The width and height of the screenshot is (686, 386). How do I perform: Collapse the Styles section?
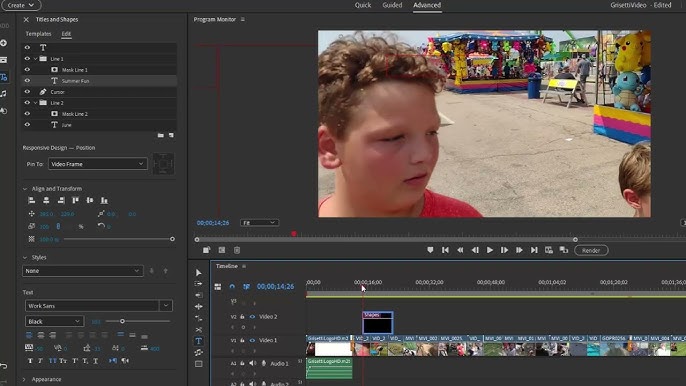click(x=24, y=257)
